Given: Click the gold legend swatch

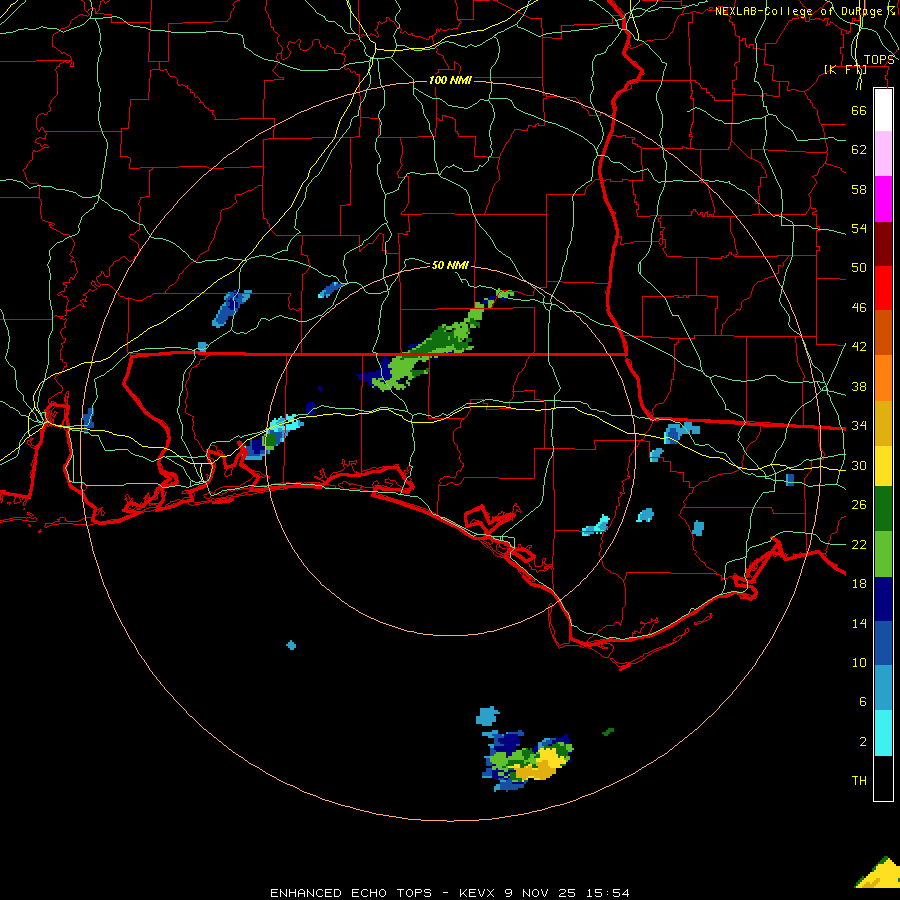Looking at the screenshot, I should pos(883,423).
